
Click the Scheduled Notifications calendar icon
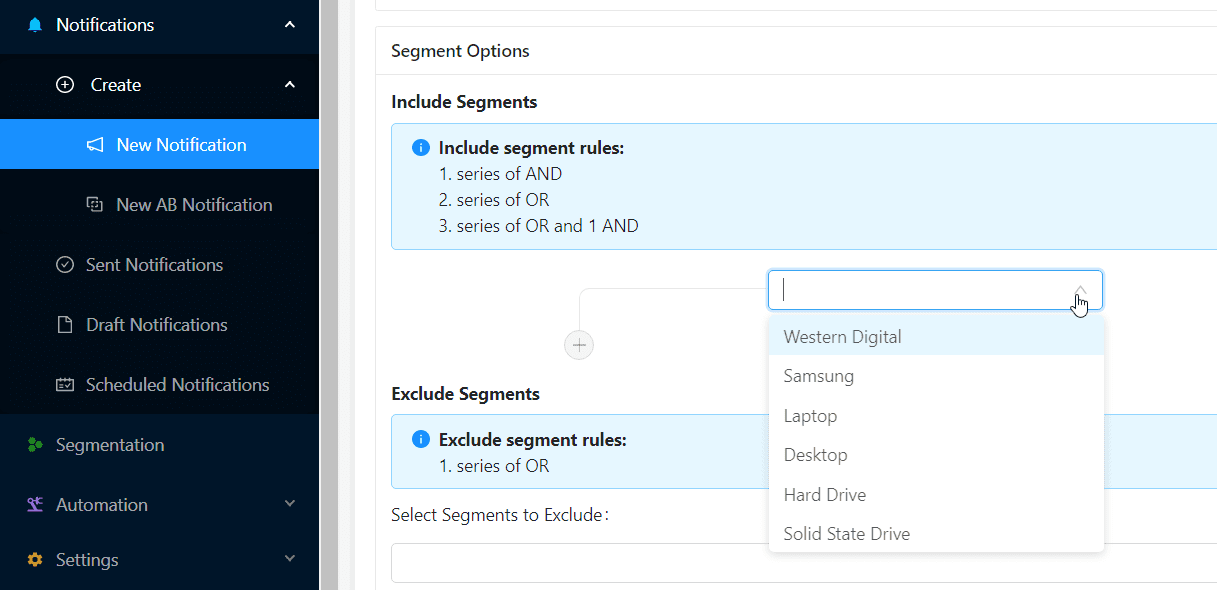pyautogui.click(x=65, y=385)
